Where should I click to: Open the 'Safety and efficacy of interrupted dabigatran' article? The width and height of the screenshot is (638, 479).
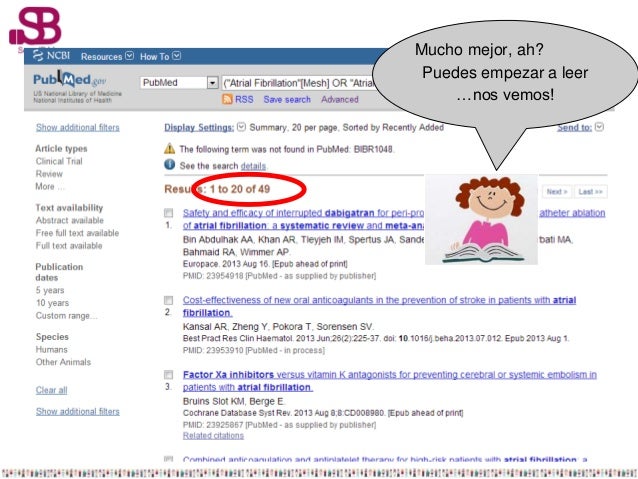tap(303, 219)
